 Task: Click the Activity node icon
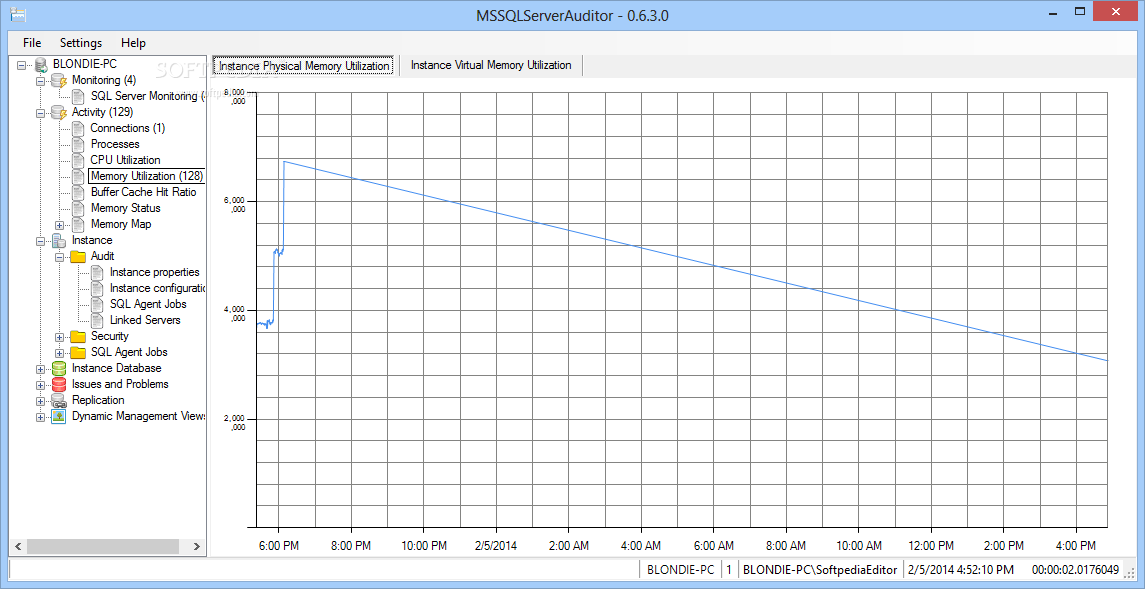[59, 112]
